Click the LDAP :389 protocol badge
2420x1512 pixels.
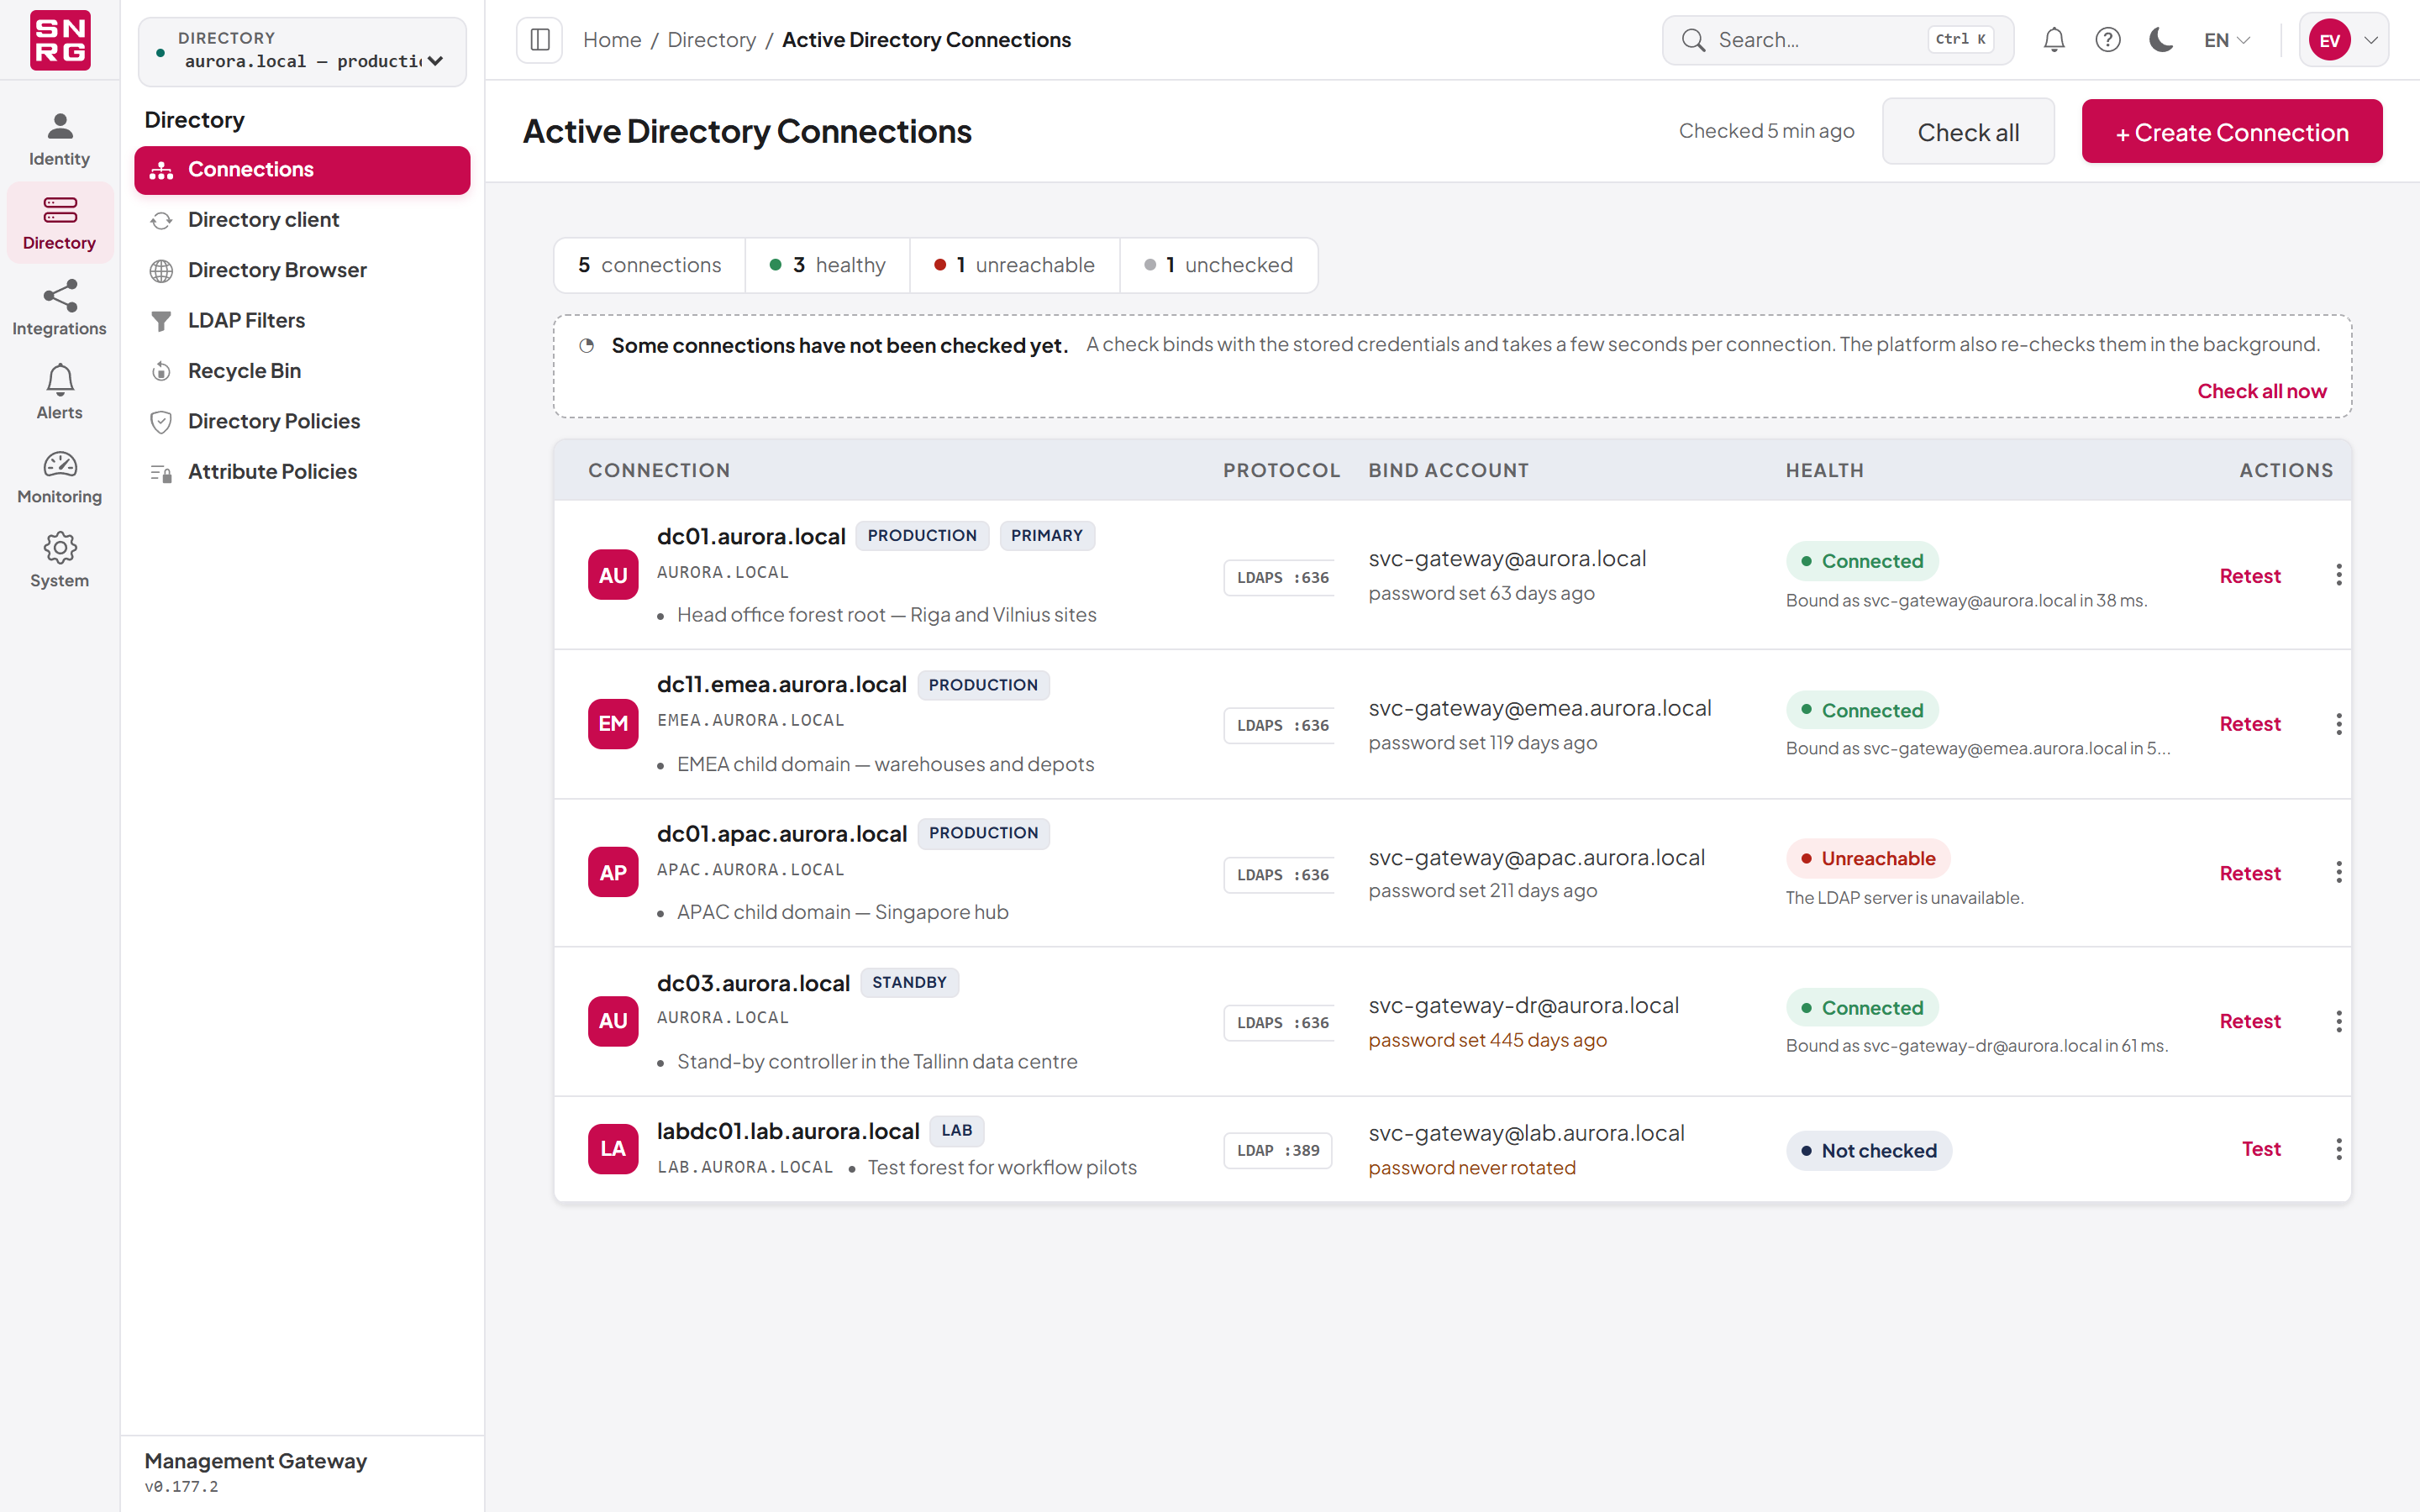pyautogui.click(x=1278, y=1150)
